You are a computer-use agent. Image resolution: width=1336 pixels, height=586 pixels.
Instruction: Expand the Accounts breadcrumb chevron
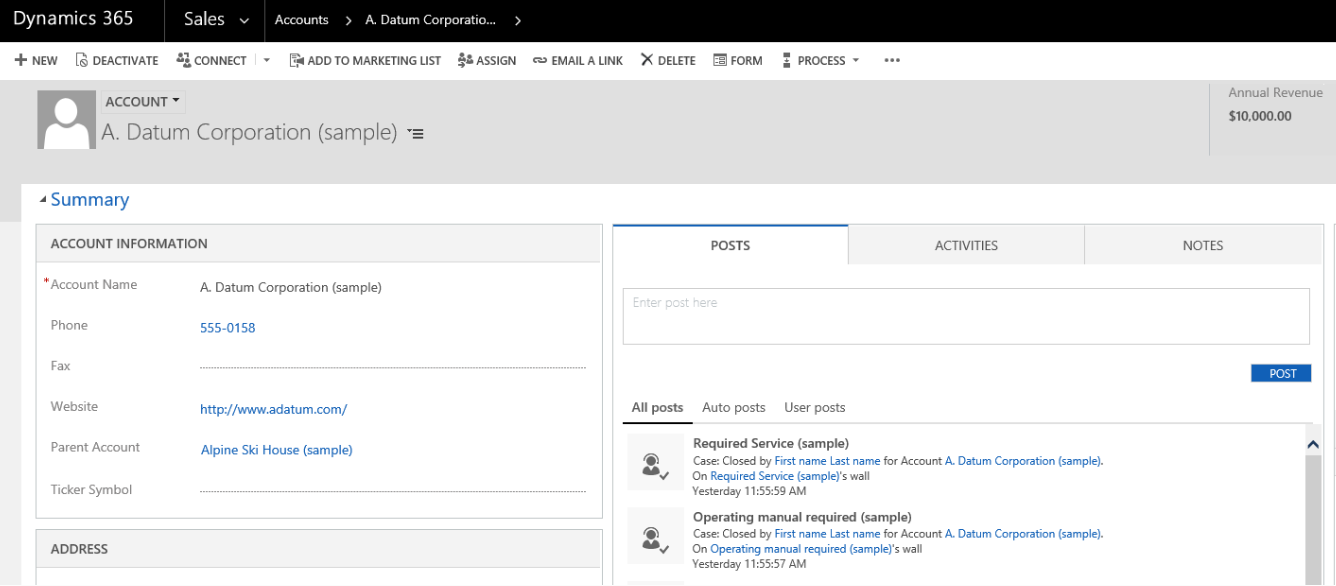[348, 21]
